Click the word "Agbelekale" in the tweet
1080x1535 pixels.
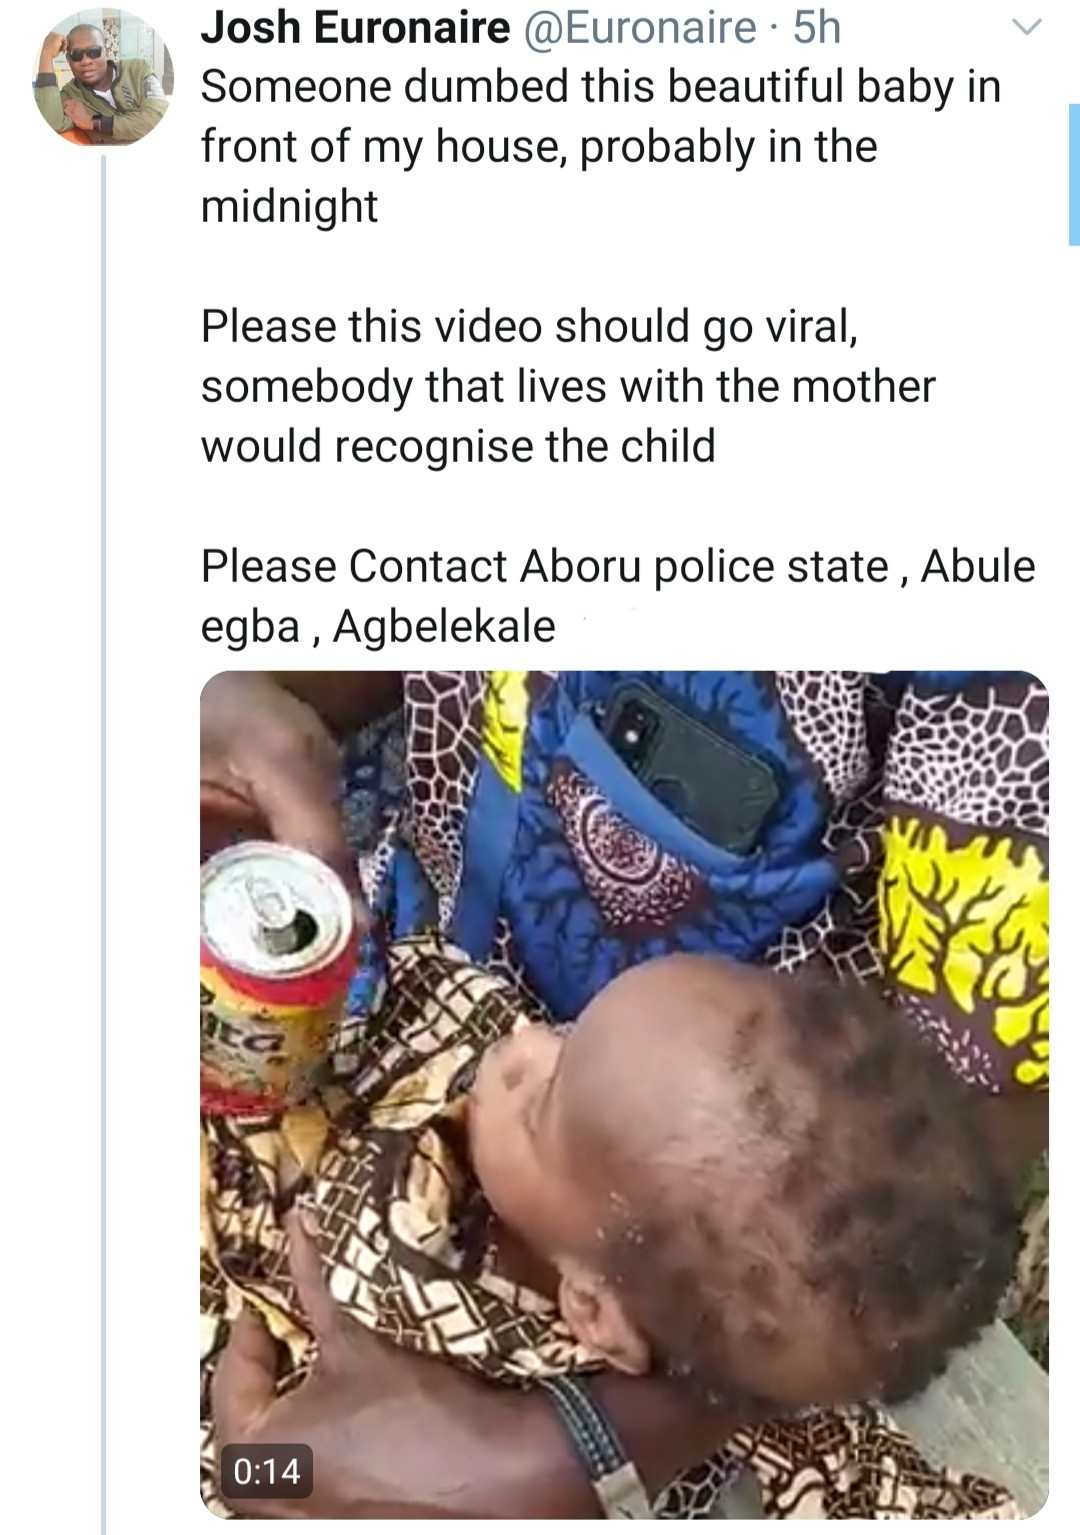click(x=444, y=627)
